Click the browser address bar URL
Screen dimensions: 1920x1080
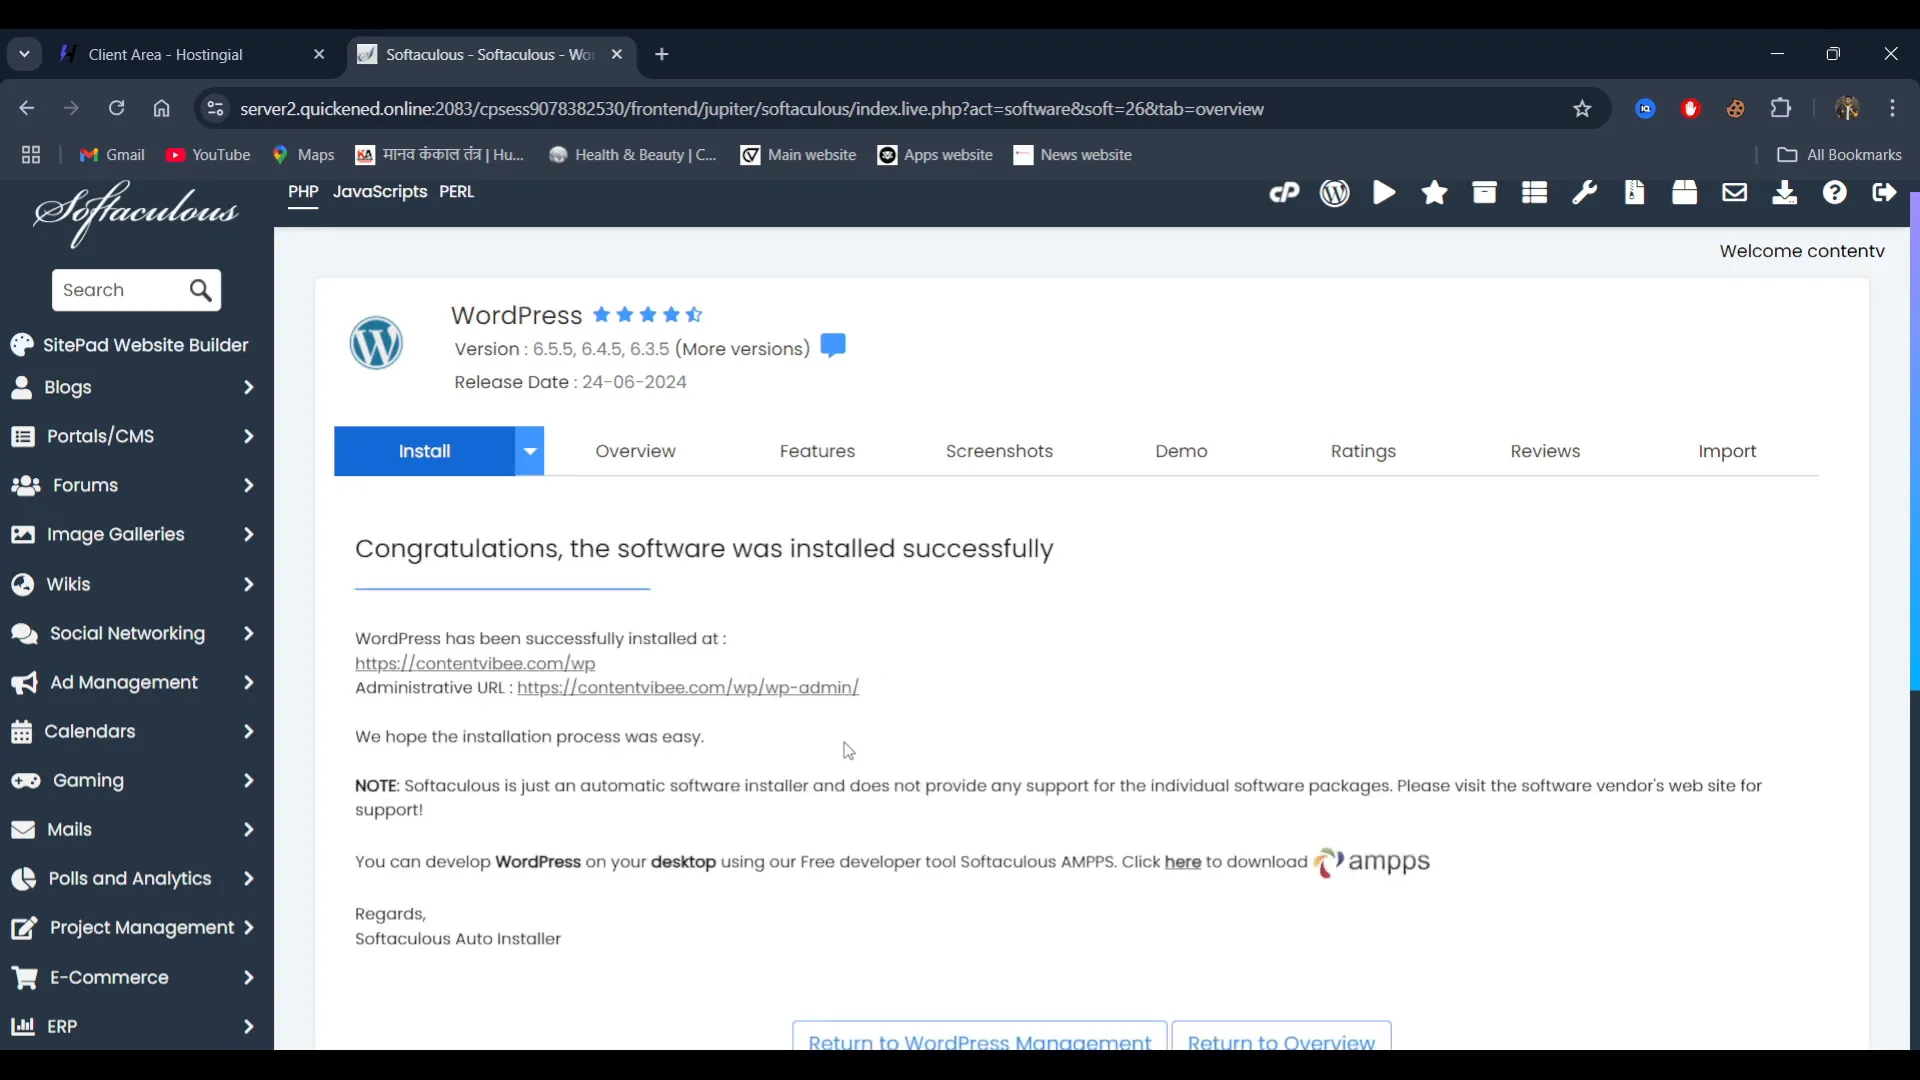[x=752, y=109]
